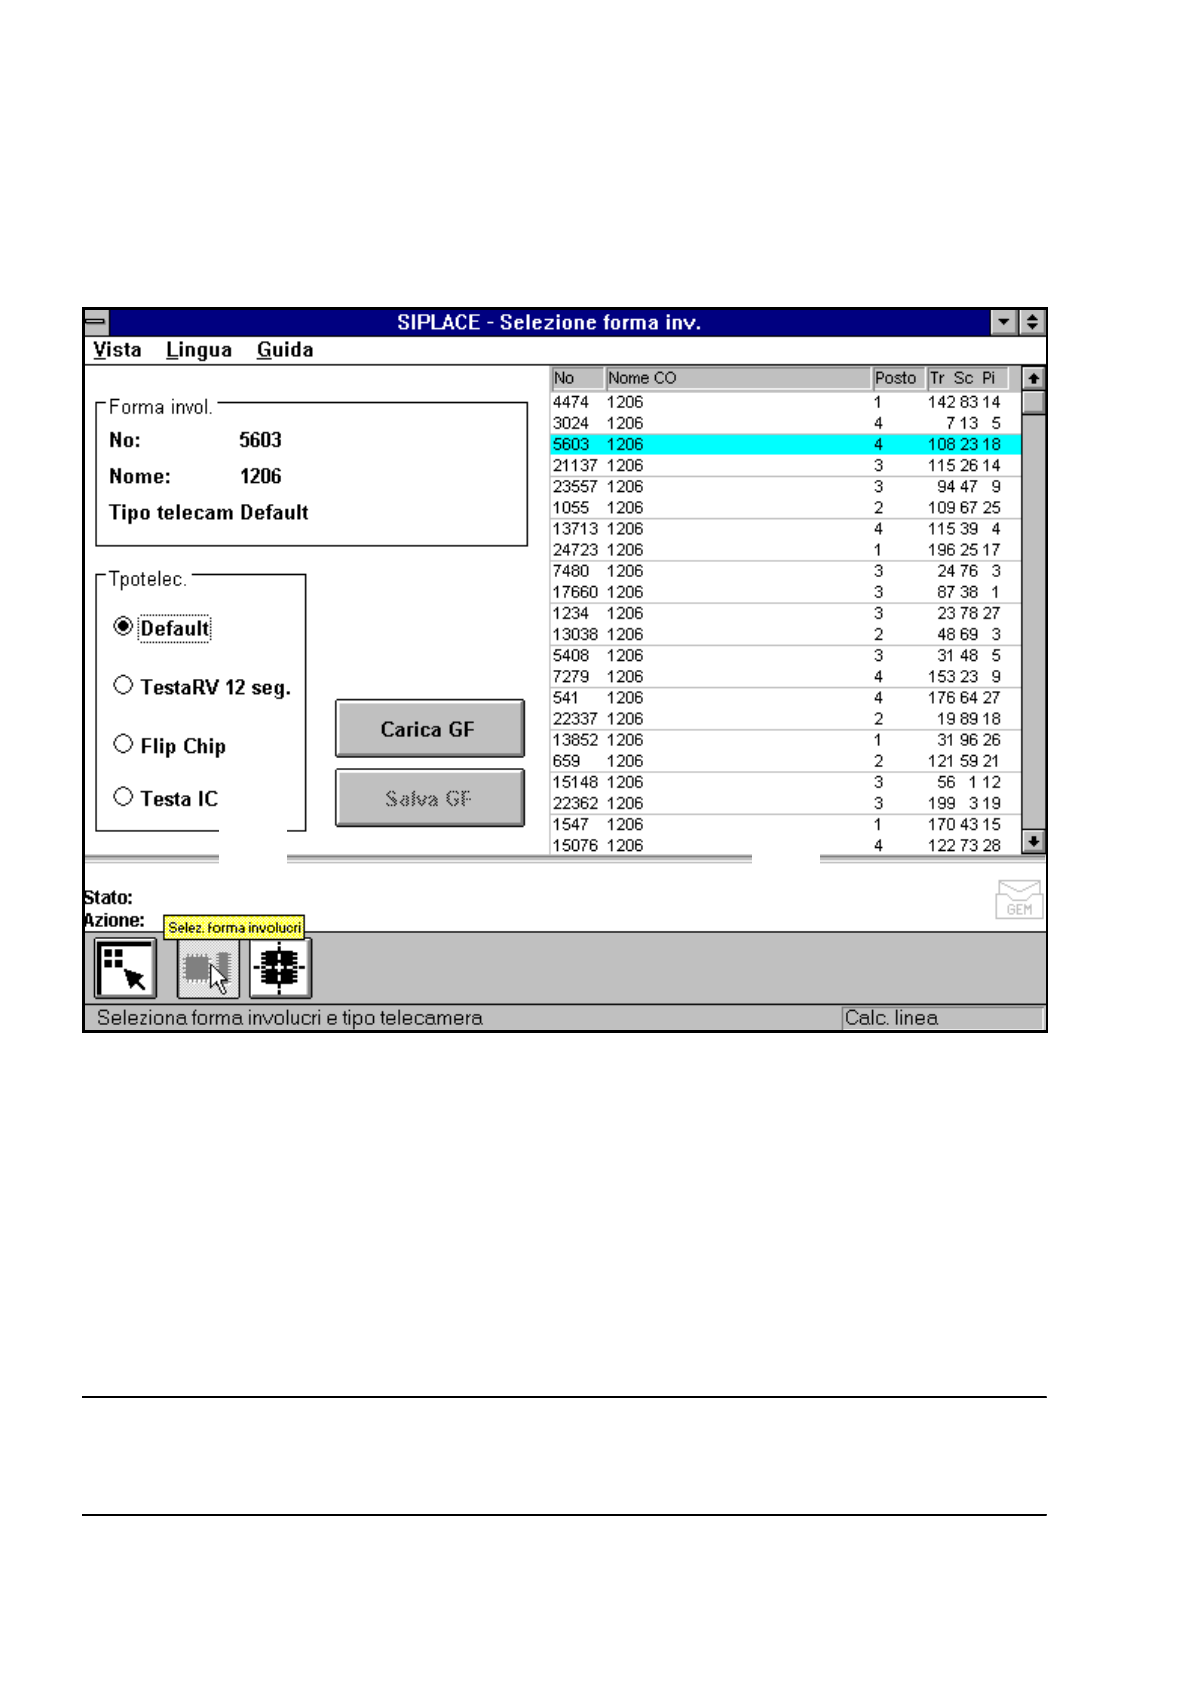The width and height of the screenshot is (1188, 1684).
Task: Click the Nome value 1206 in Forma invol.
Action: point(260,476)
